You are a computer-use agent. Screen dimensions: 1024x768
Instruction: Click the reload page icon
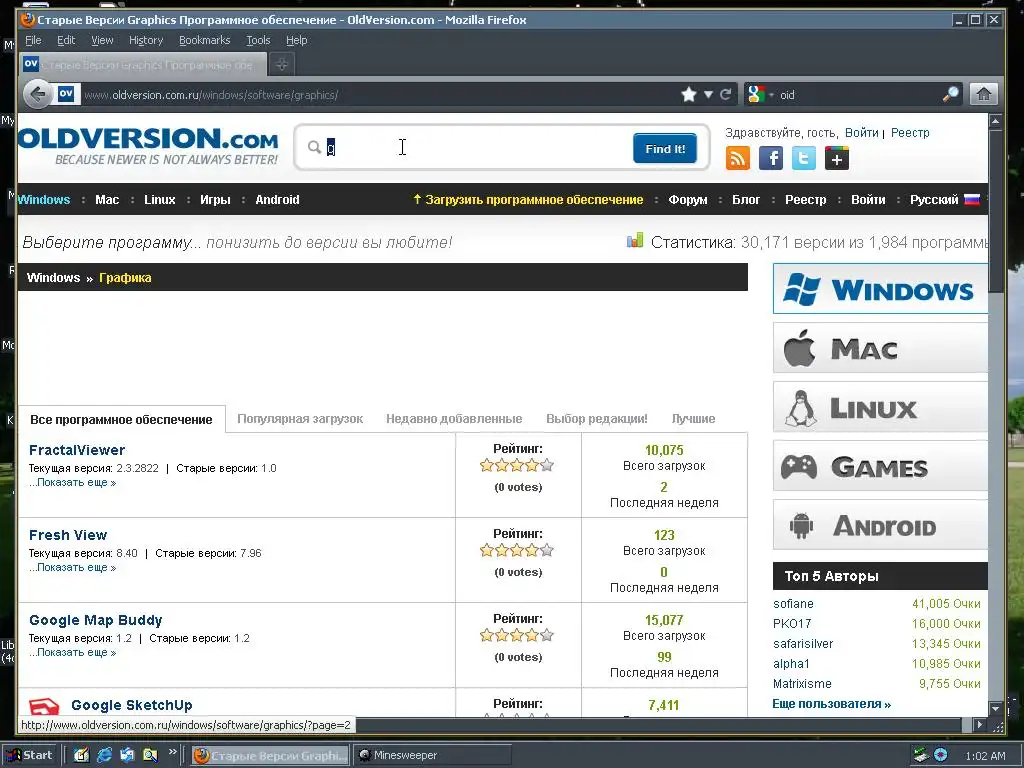[726, 95]
